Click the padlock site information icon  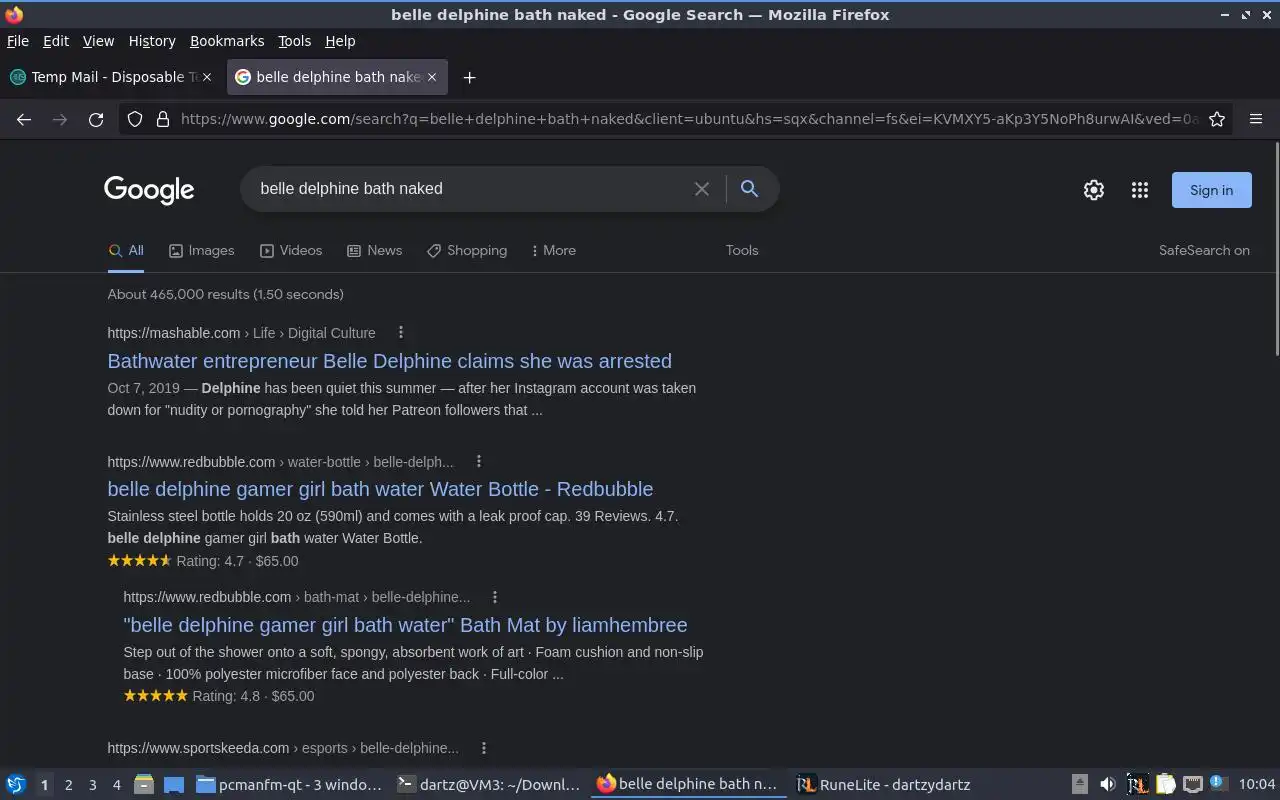click(x=162, y=119)
